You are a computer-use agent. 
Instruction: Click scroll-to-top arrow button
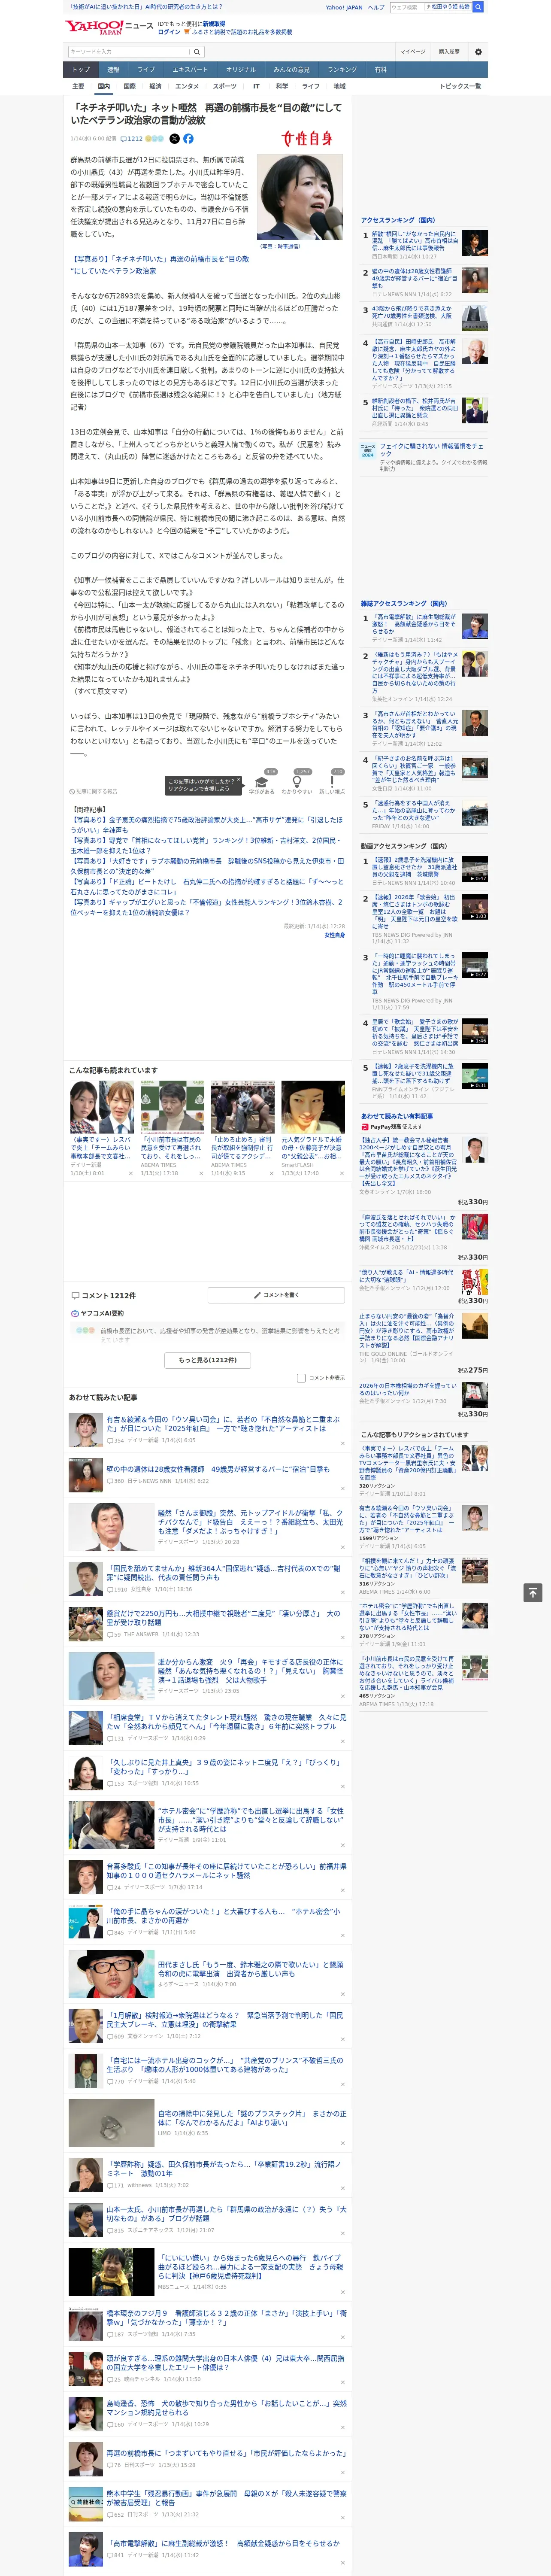point(533,1593)
